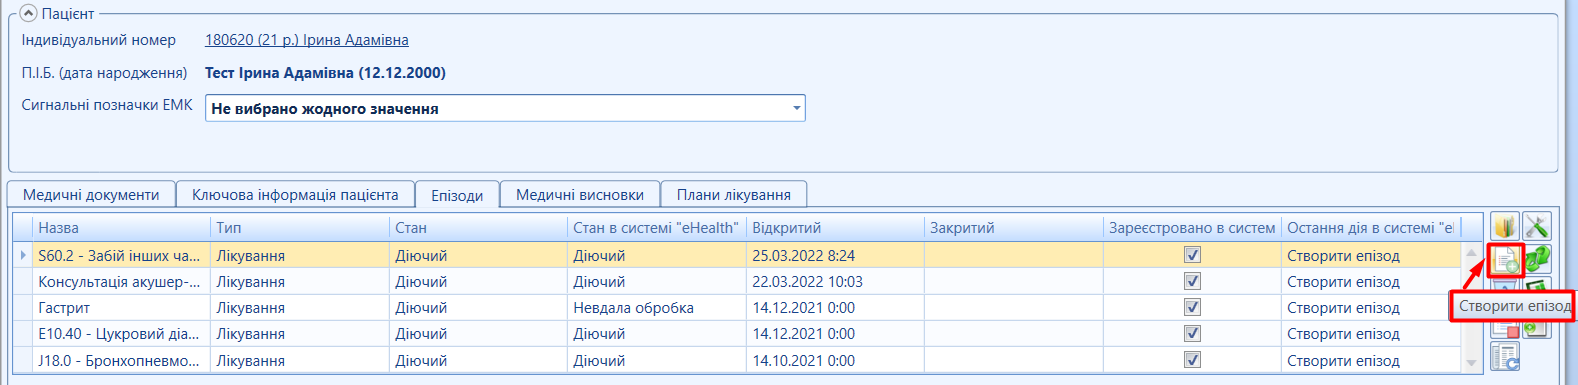Viewport: 1578px width, 385px height.
Task: Open the Сигнальні позначки ЕМК dropdown
Action: point(796,108)
